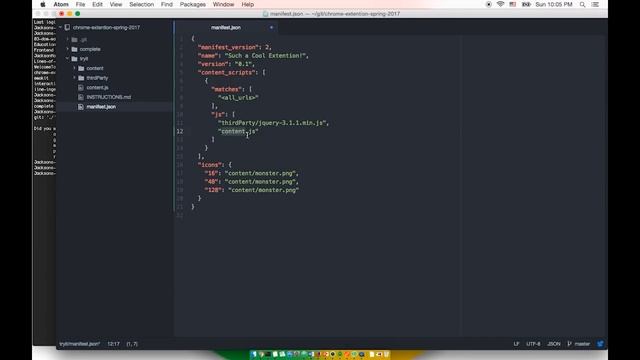Collapse the tryit folder arrow
Image resolution: width=640 pixels, height=360 pixels.
(x=68, y=58)
